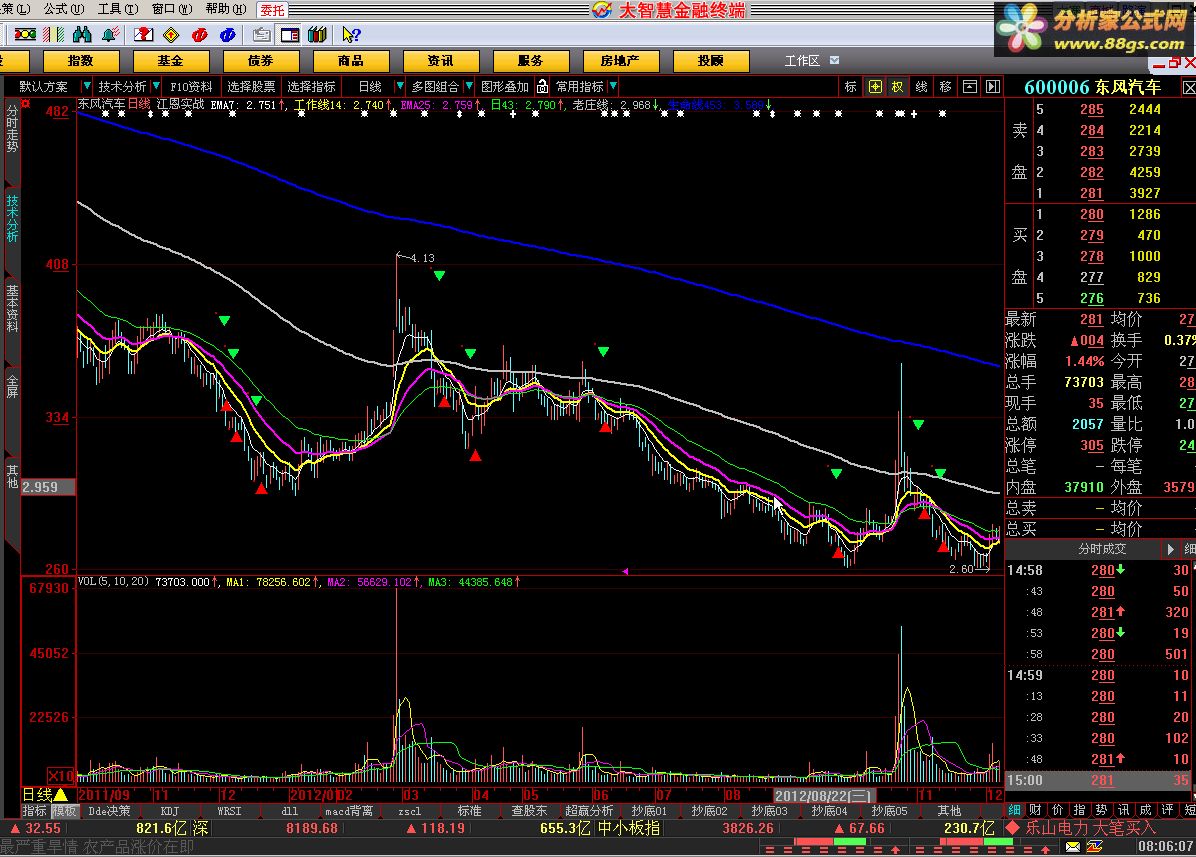Screen dimensions: 1196x857
Task: Click the blue circular toolbar icon
Action: coord(227,34)
